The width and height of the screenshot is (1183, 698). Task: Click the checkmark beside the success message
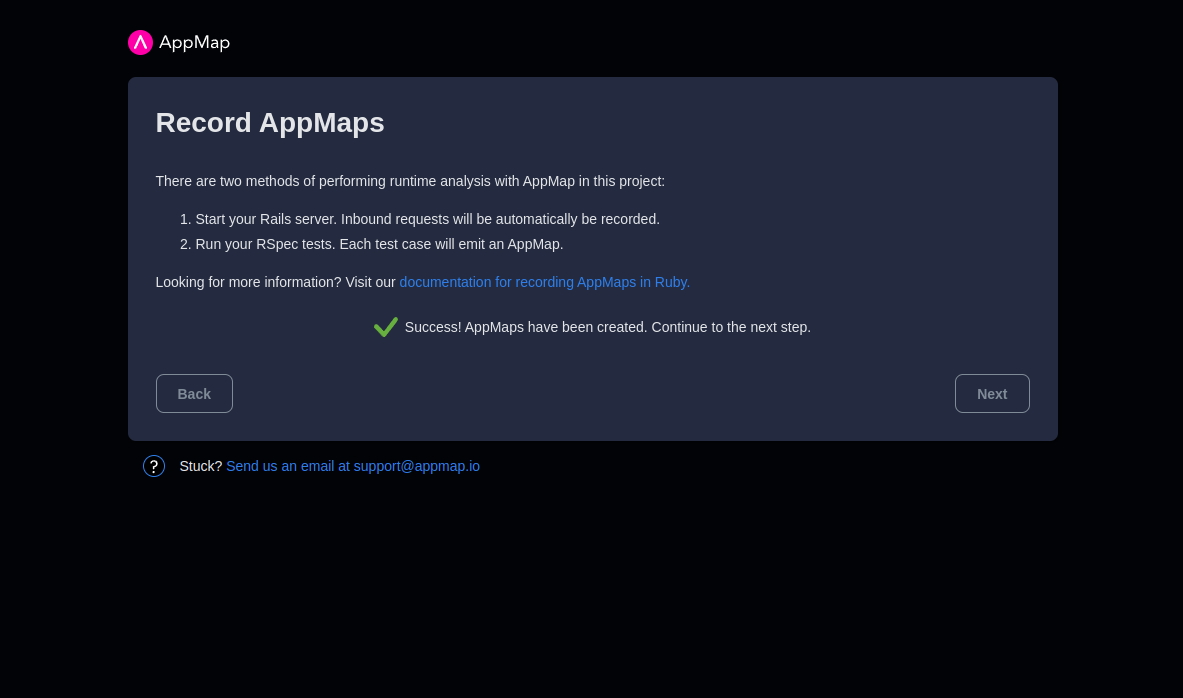point(386,326)
